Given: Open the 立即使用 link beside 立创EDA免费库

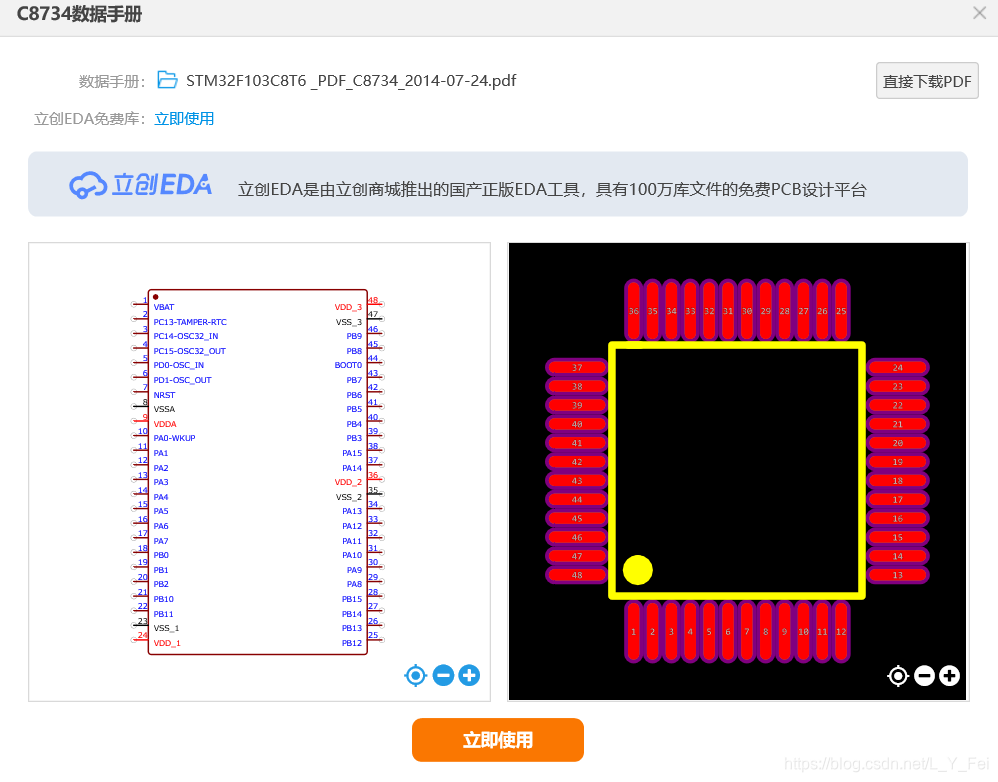Looking at the screenshot, I should (x=184, y=117).
